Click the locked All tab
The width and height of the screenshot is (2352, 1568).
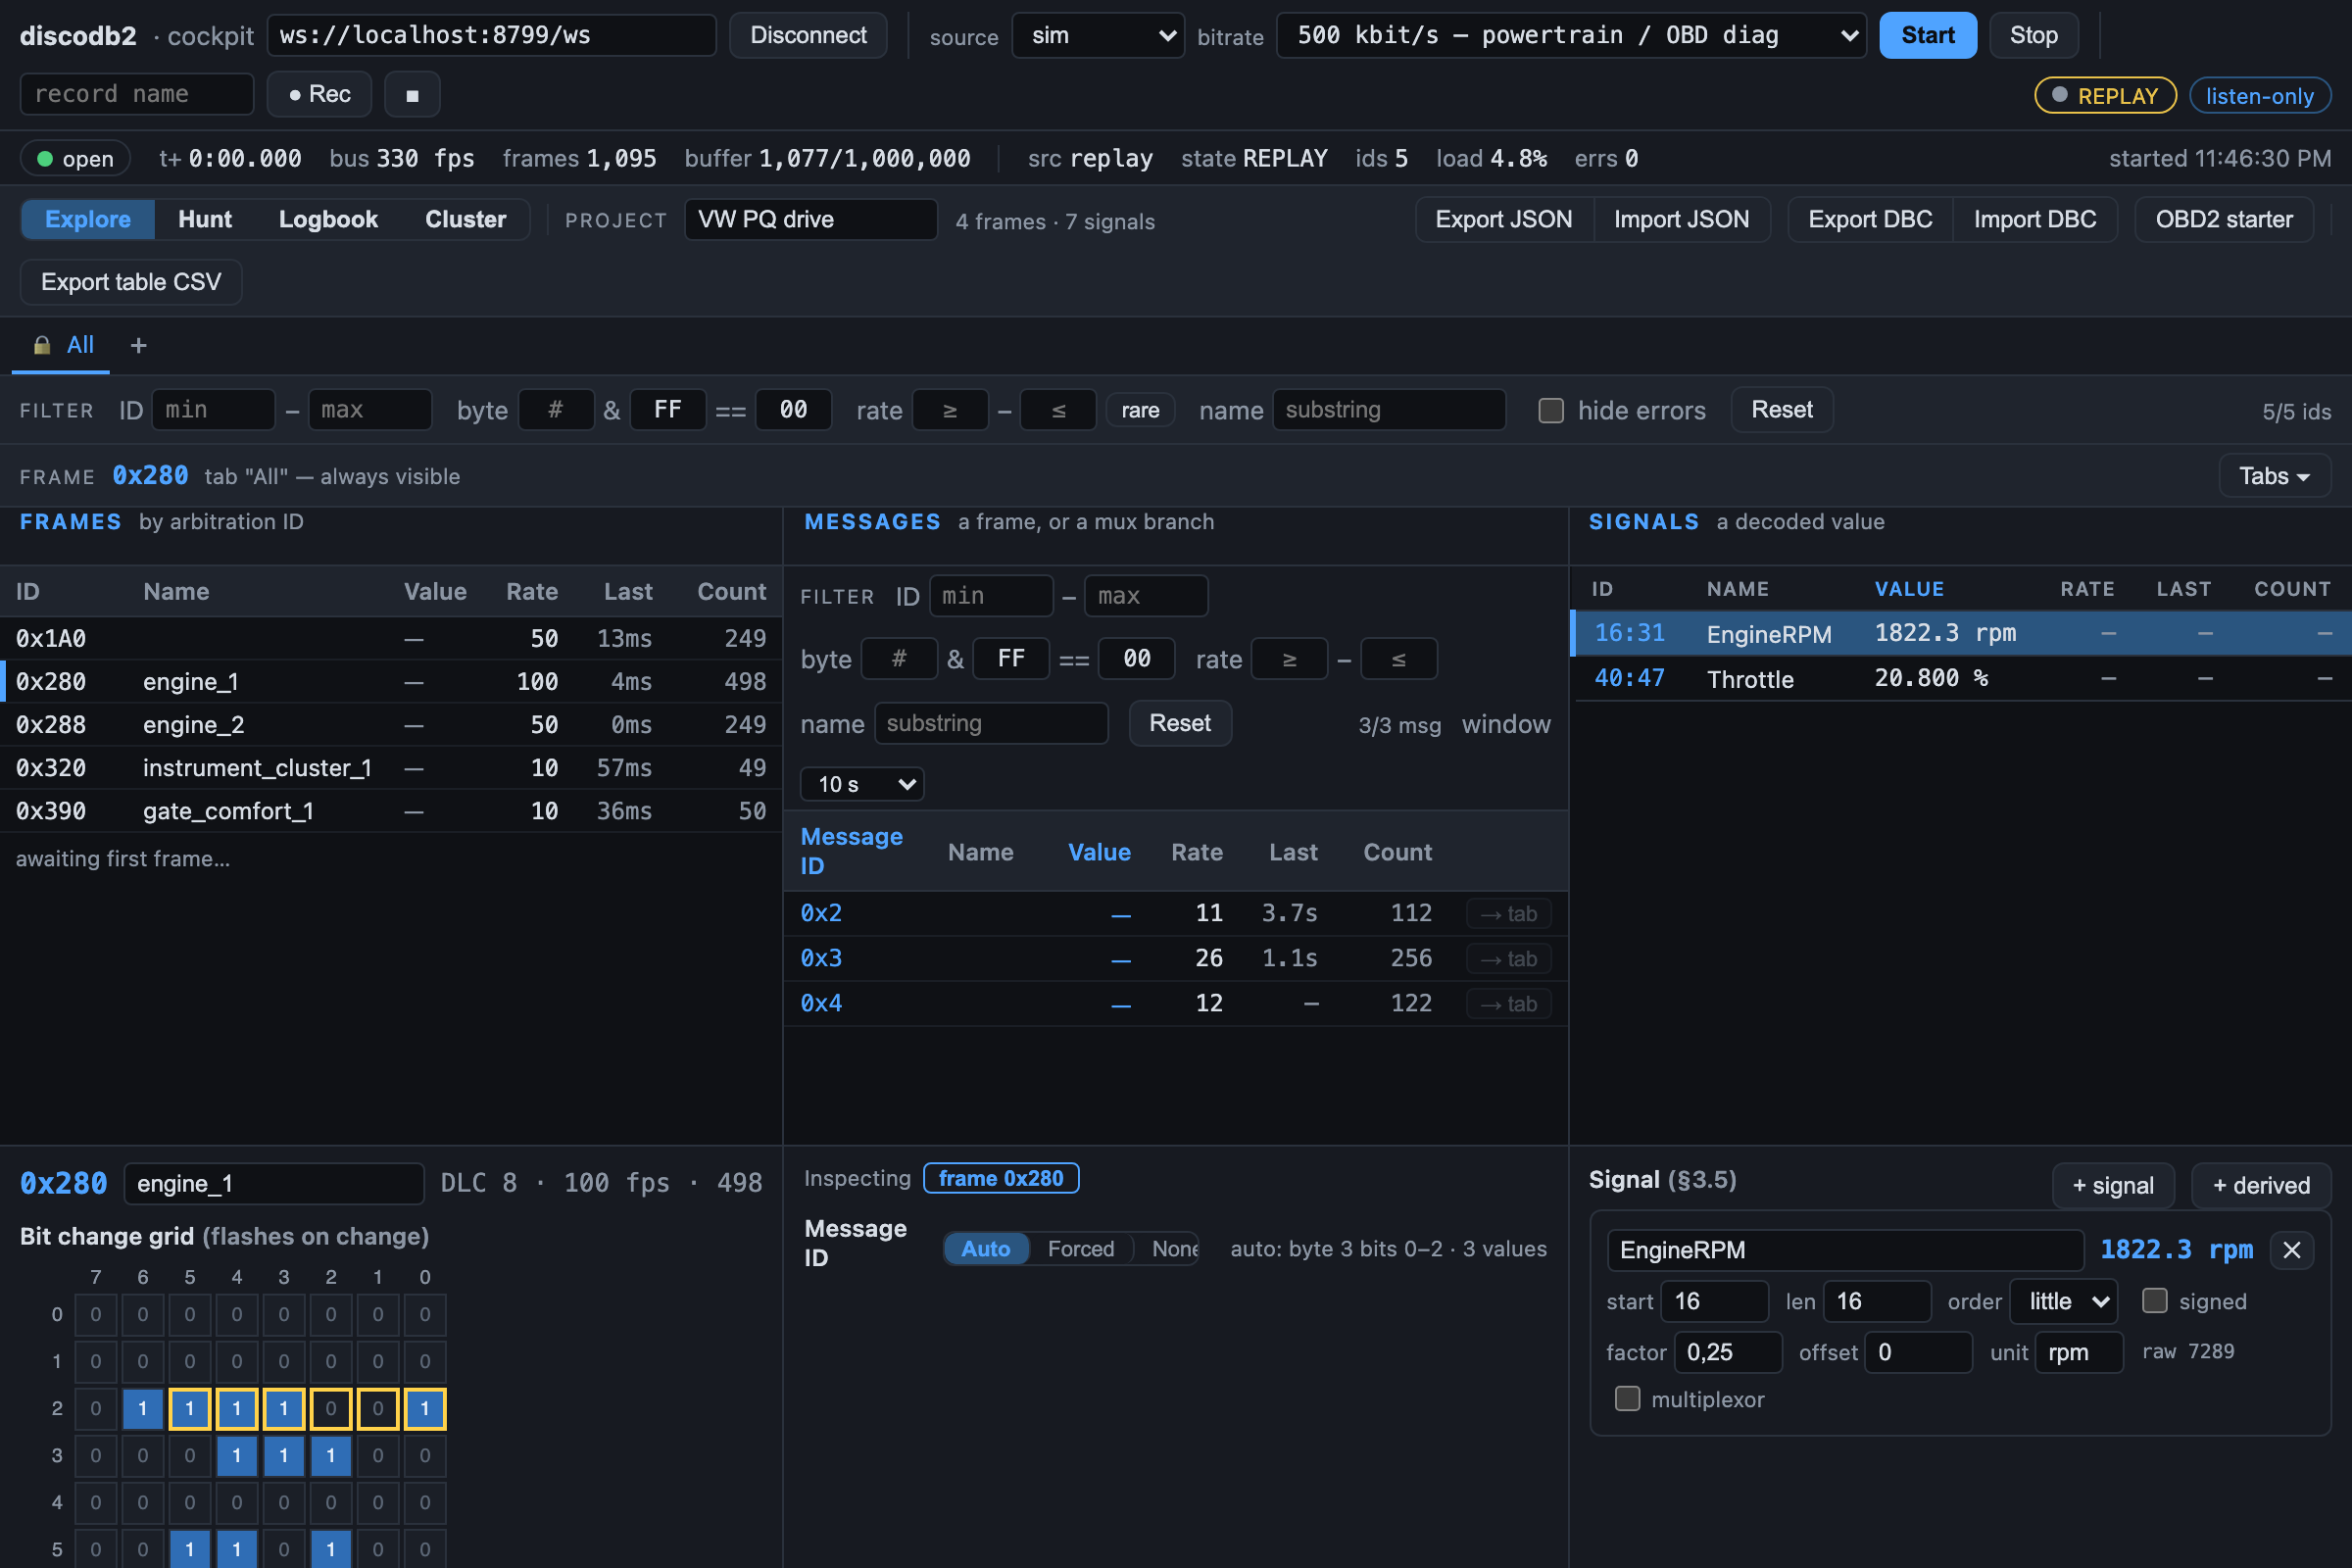(62, 345)
